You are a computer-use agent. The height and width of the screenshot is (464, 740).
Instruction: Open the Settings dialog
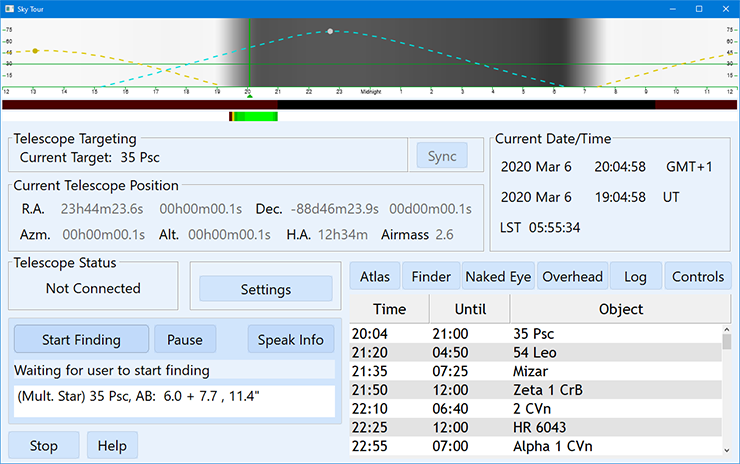(266, 289)
